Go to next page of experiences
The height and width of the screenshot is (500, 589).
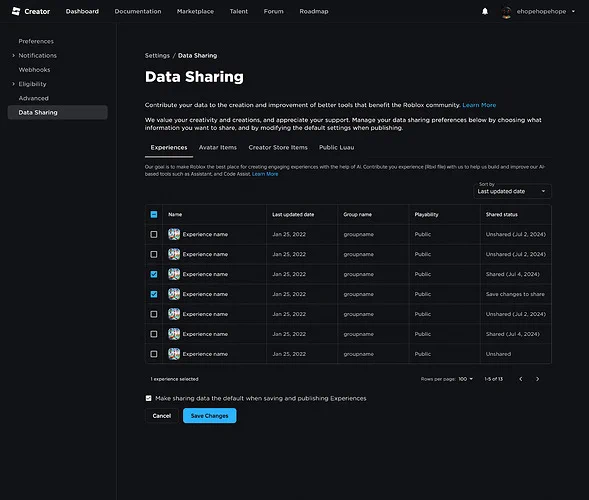pos(538,379)
